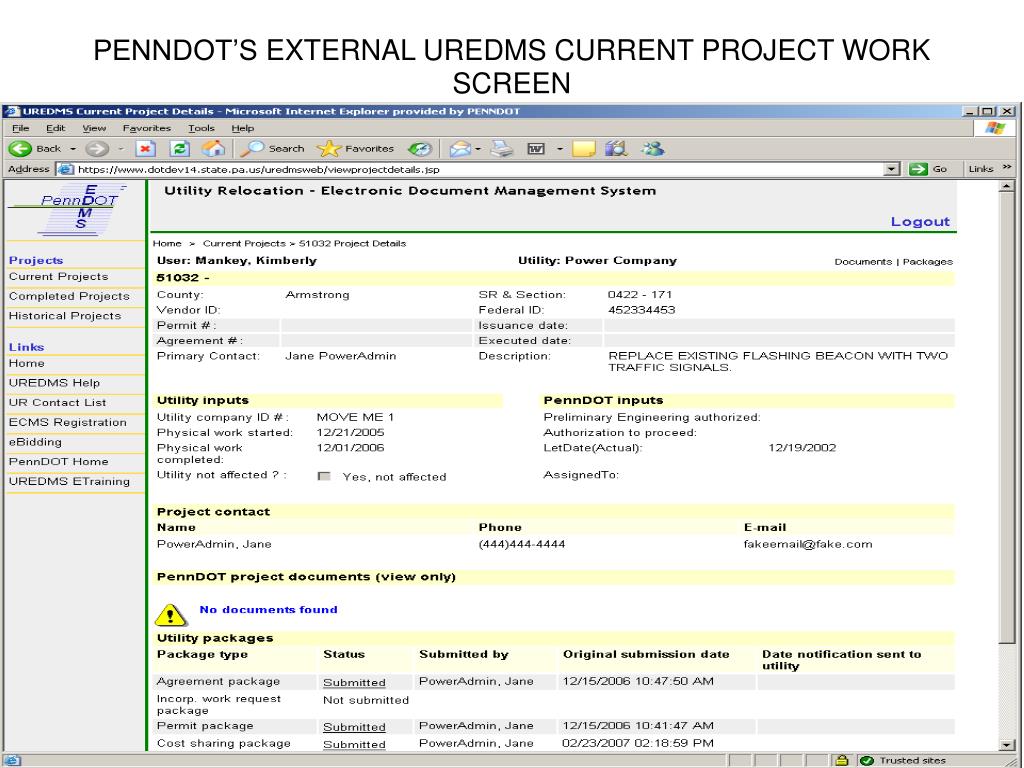The height and width of the screenshot is (768, 1024).
Task: Click the Documents link at top right
Action: coord(863,261)
